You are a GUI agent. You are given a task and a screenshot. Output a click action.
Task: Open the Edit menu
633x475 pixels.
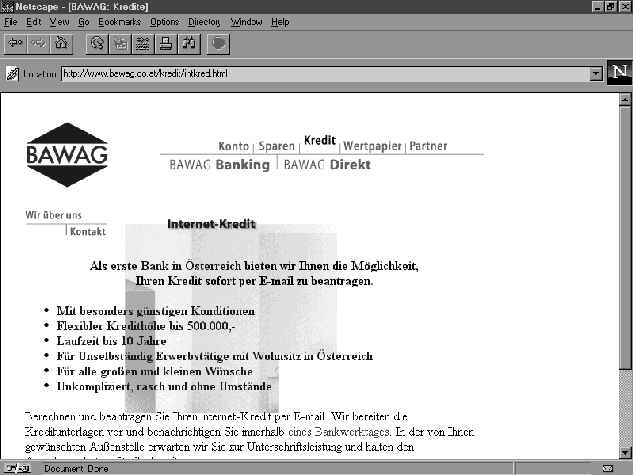coord(34,22)
